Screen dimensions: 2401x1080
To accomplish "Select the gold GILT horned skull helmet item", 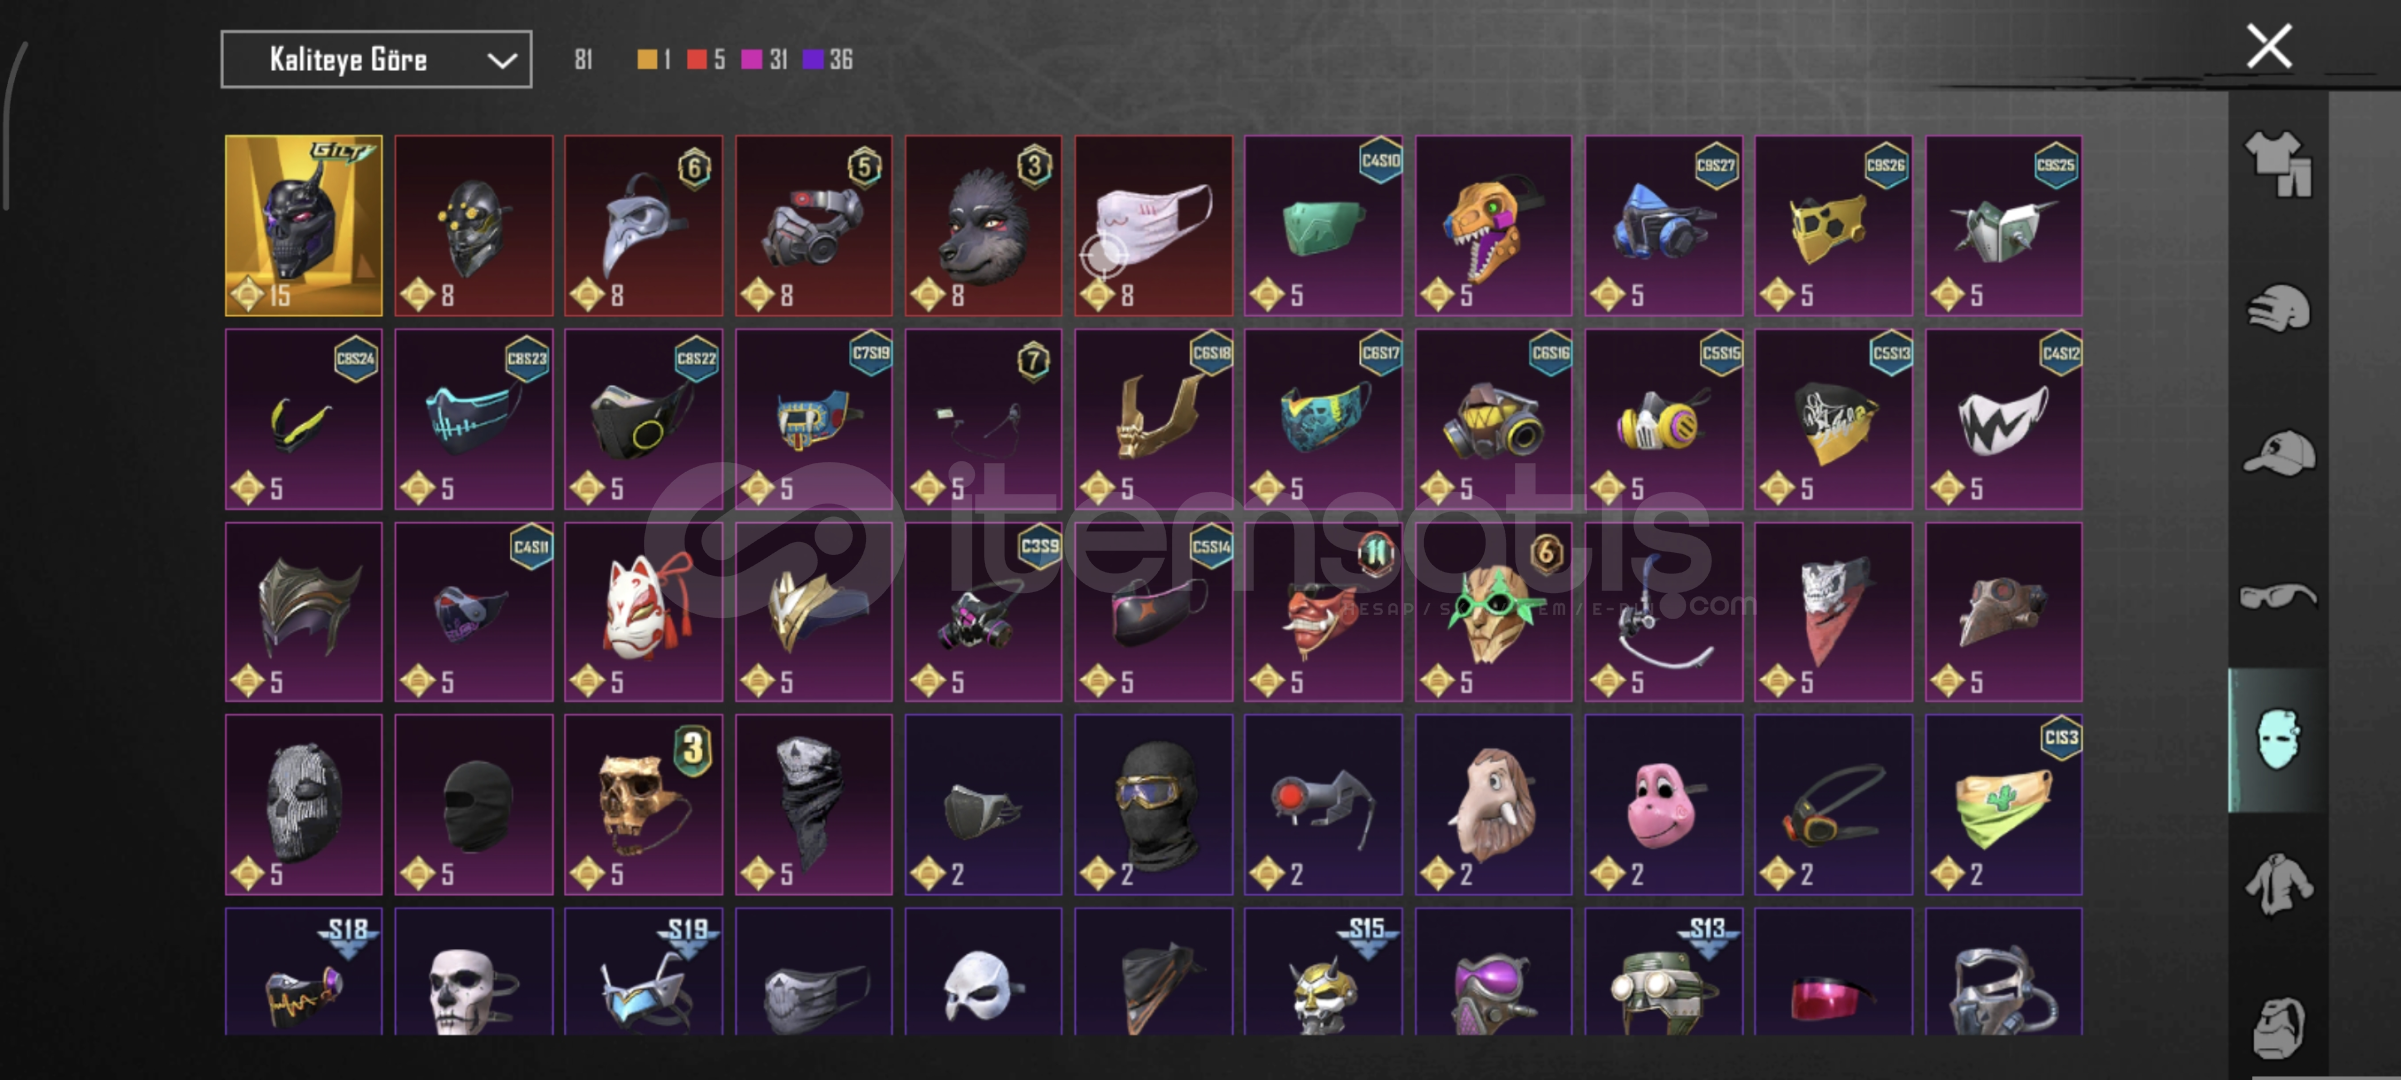I will pos(303,226).
